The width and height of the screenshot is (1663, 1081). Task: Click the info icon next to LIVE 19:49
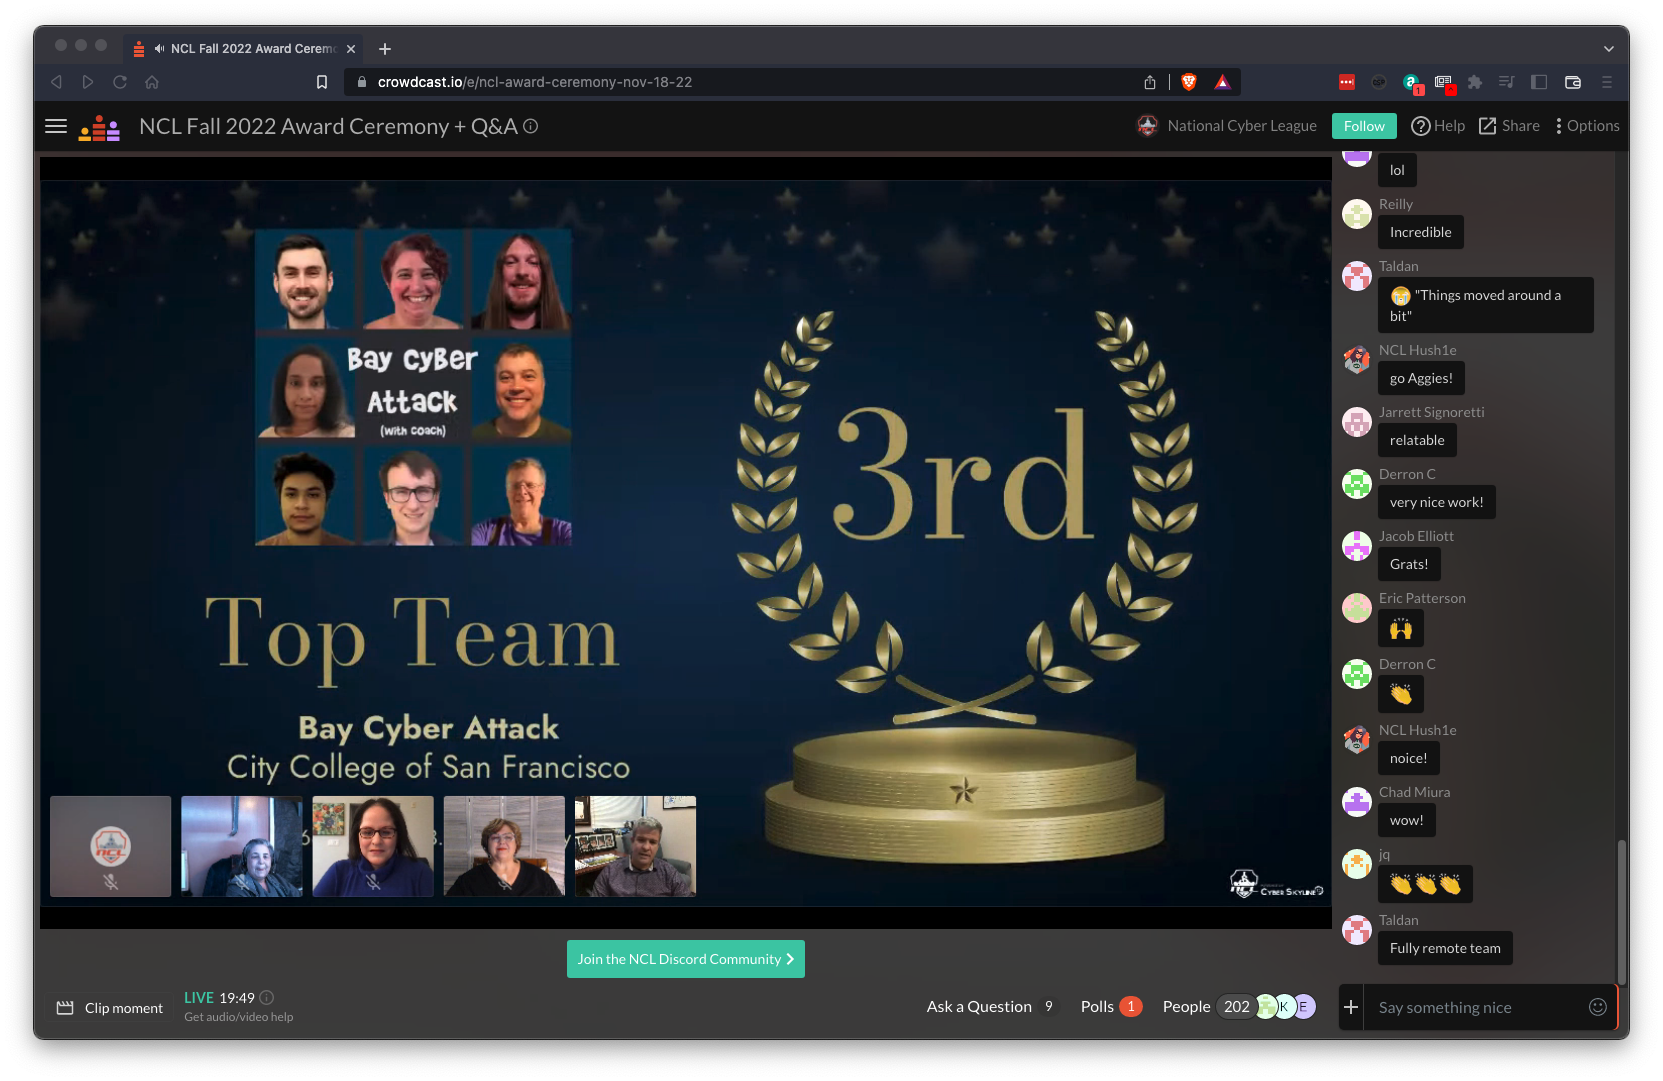(267, 997)
